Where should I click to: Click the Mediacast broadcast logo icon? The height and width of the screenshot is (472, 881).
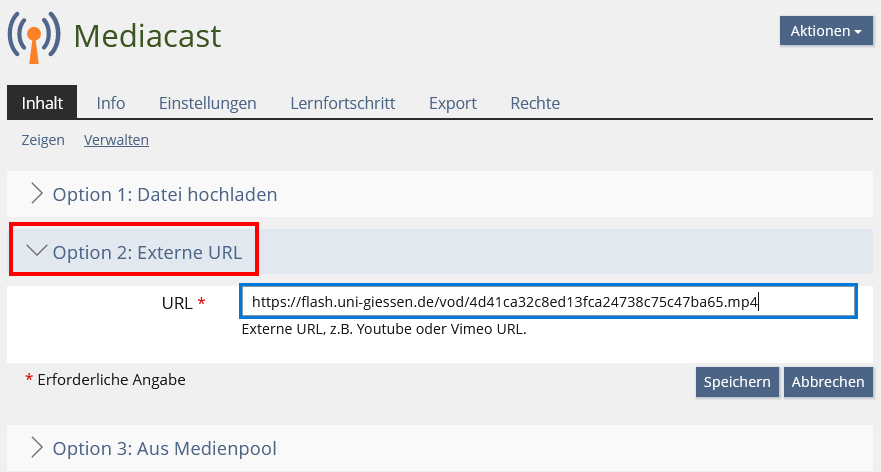[33, 36]
